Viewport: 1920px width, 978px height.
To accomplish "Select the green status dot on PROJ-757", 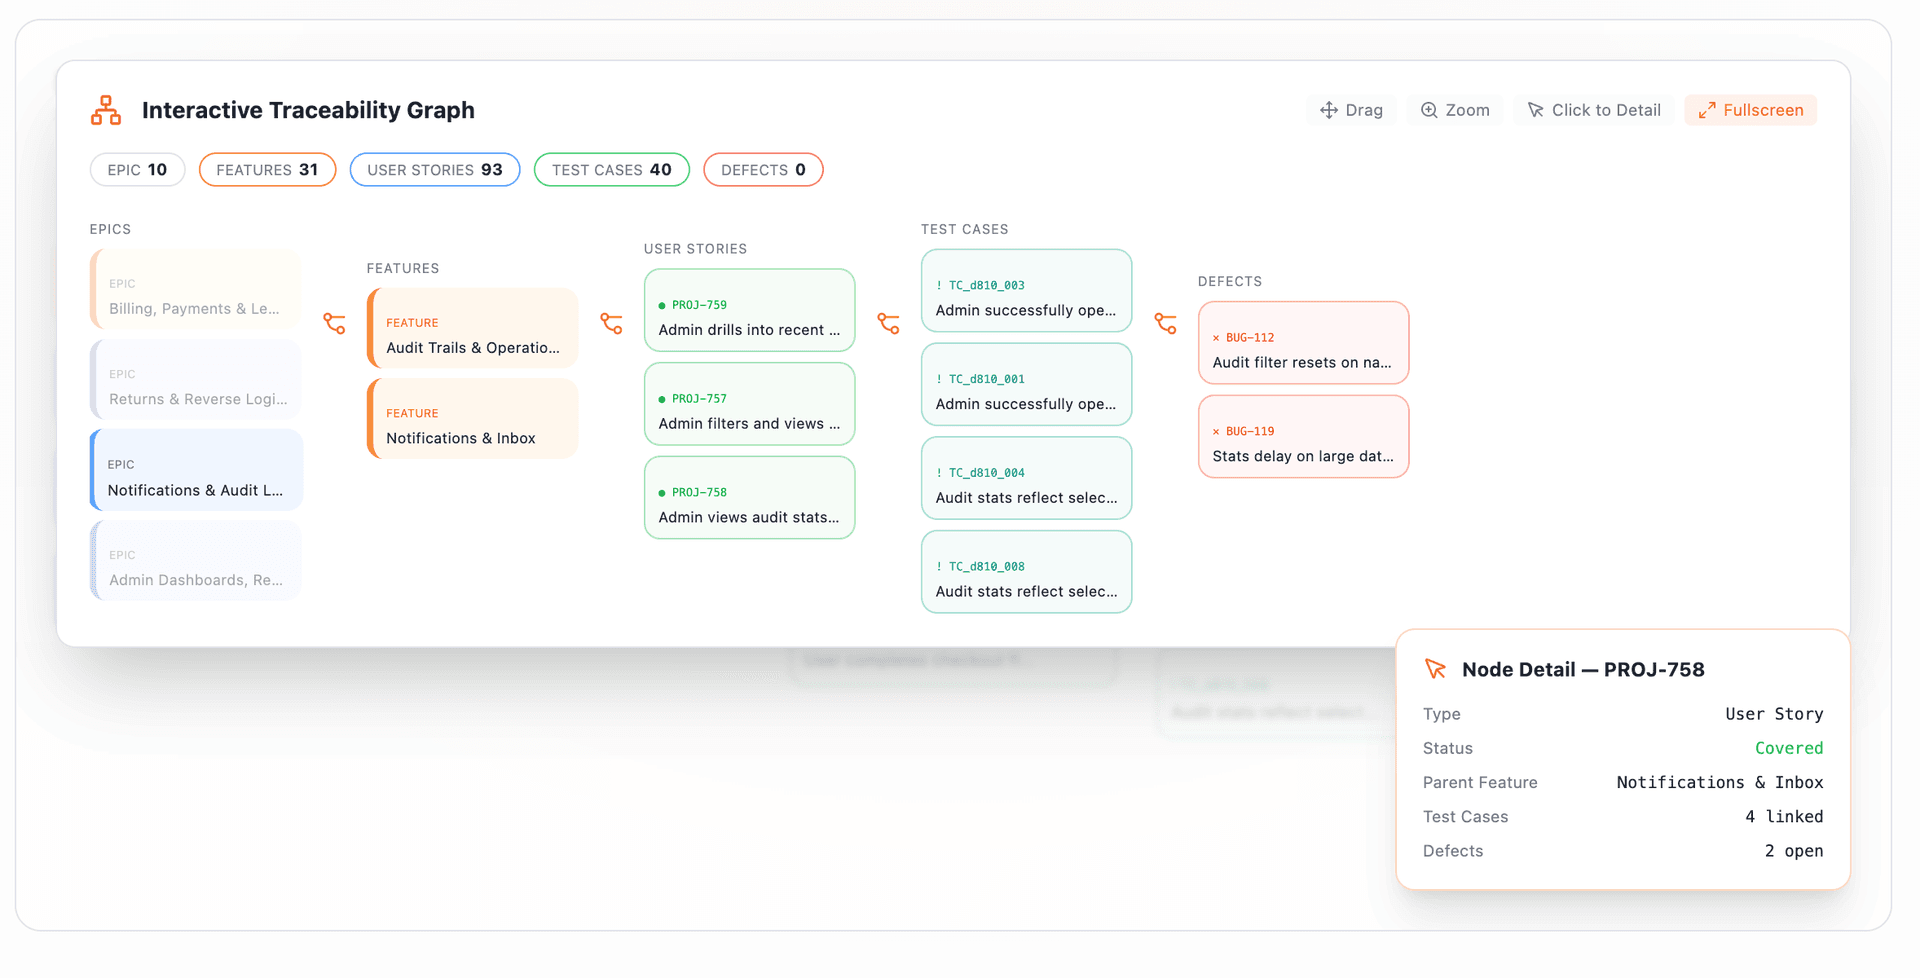I will click(x=662, y=398).
